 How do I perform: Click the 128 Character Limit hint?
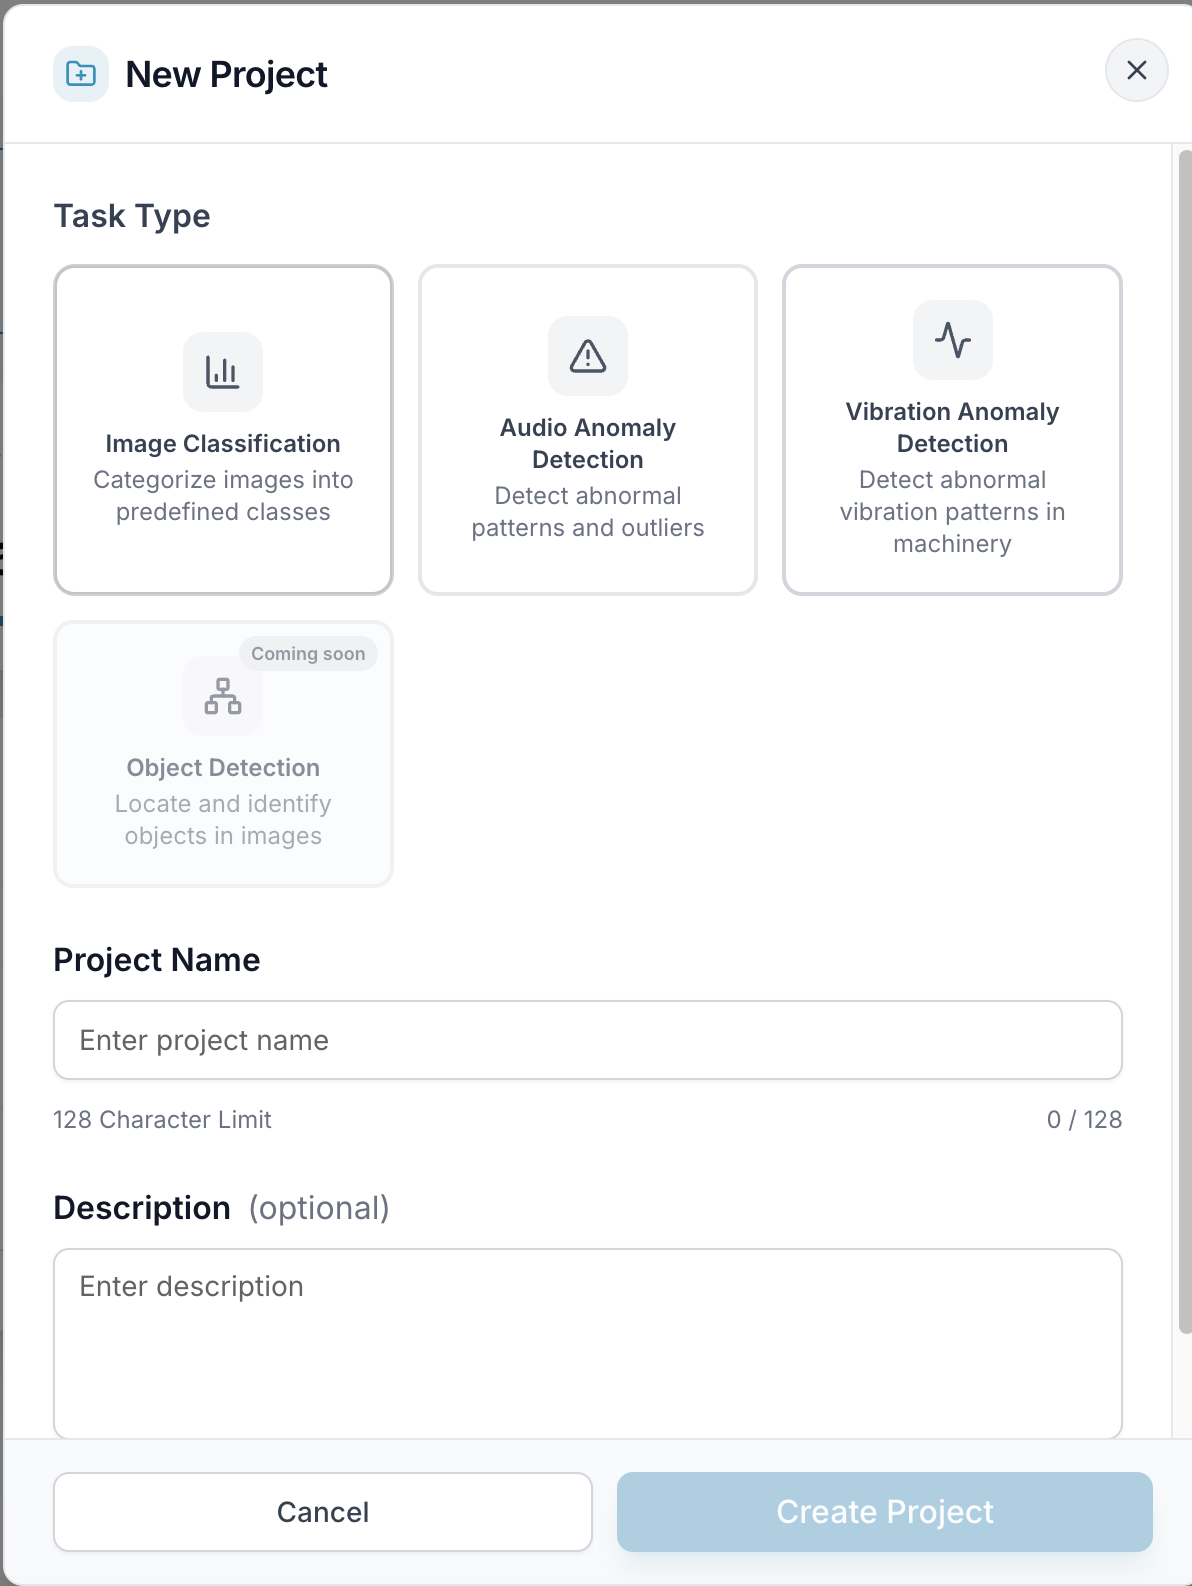pyautogui.click(x=162, y=1120)
